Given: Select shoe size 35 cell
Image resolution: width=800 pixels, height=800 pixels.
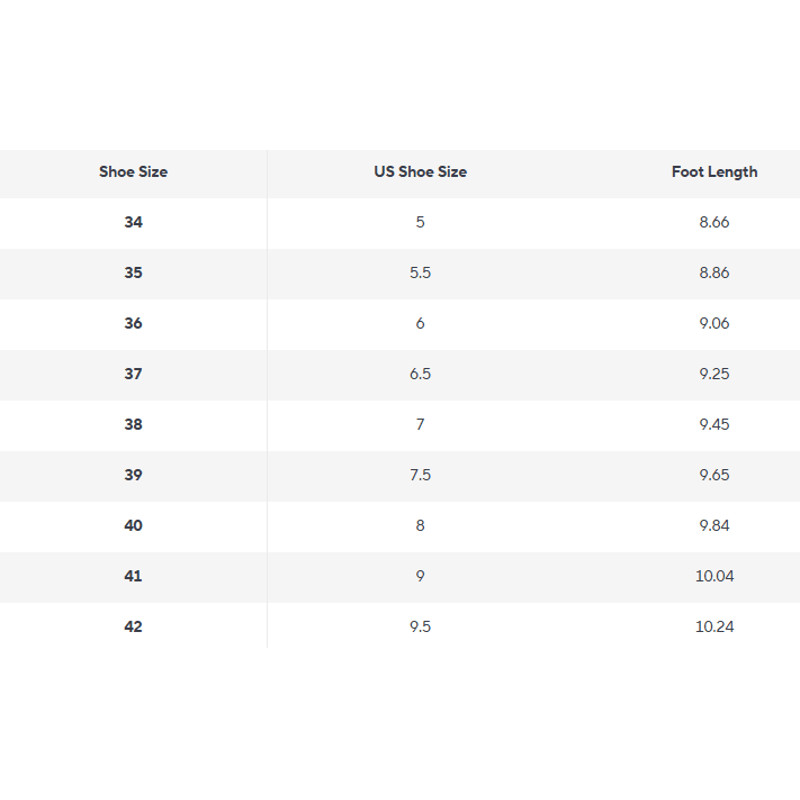Looking at the screenshot, I should click(133, 273).
